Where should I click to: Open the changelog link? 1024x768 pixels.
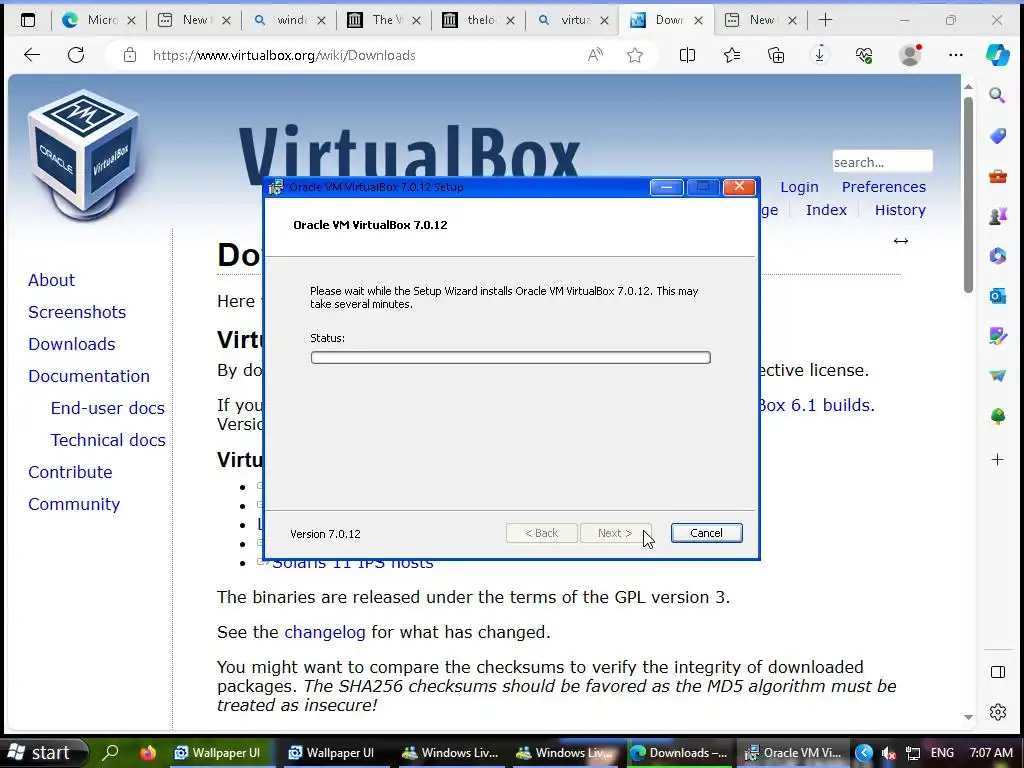(x=325, y=632)
